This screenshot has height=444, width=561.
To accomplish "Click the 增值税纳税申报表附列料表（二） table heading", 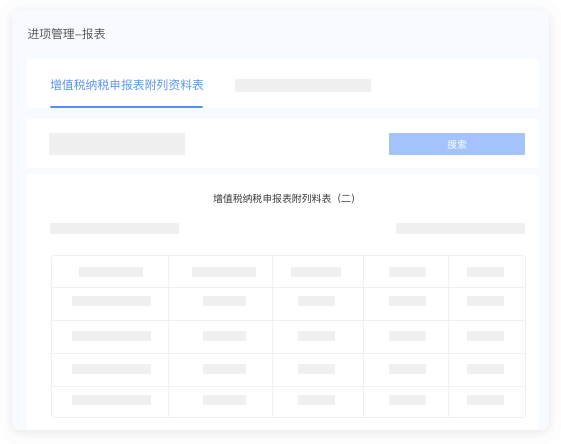I will pyautogui.click(x=284, y=199).
